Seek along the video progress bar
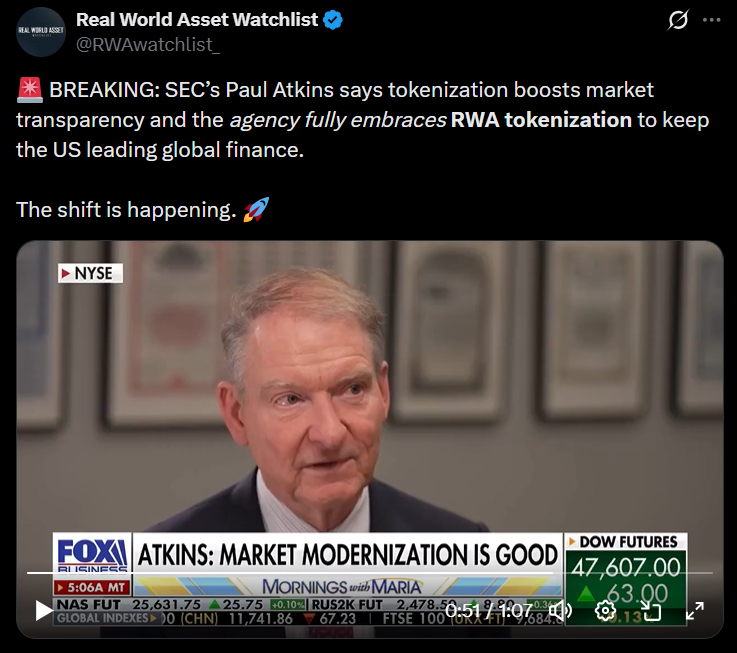Image resolution: width=737 pixels, height=653 pixels. click(x=369, y=573)
